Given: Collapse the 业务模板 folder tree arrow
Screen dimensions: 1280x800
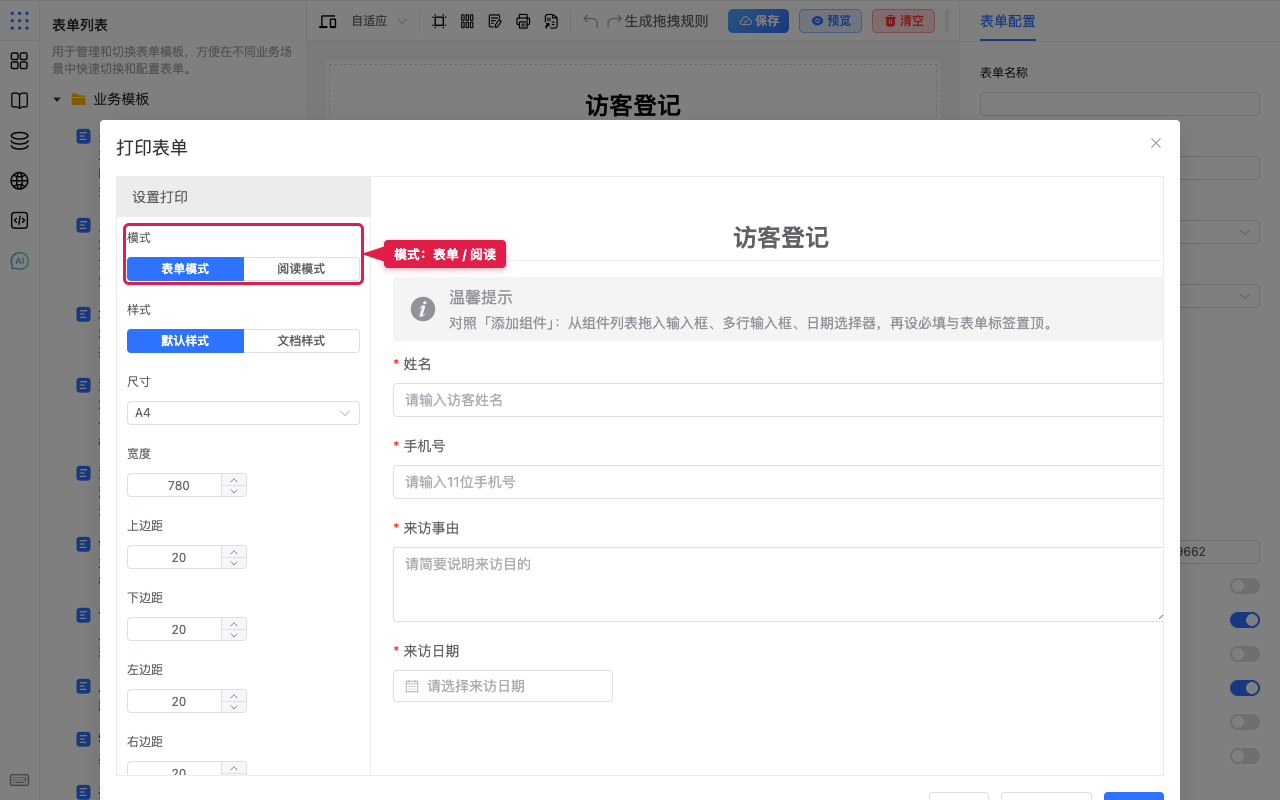Looking at the screenshot, I should click(57, 99).
